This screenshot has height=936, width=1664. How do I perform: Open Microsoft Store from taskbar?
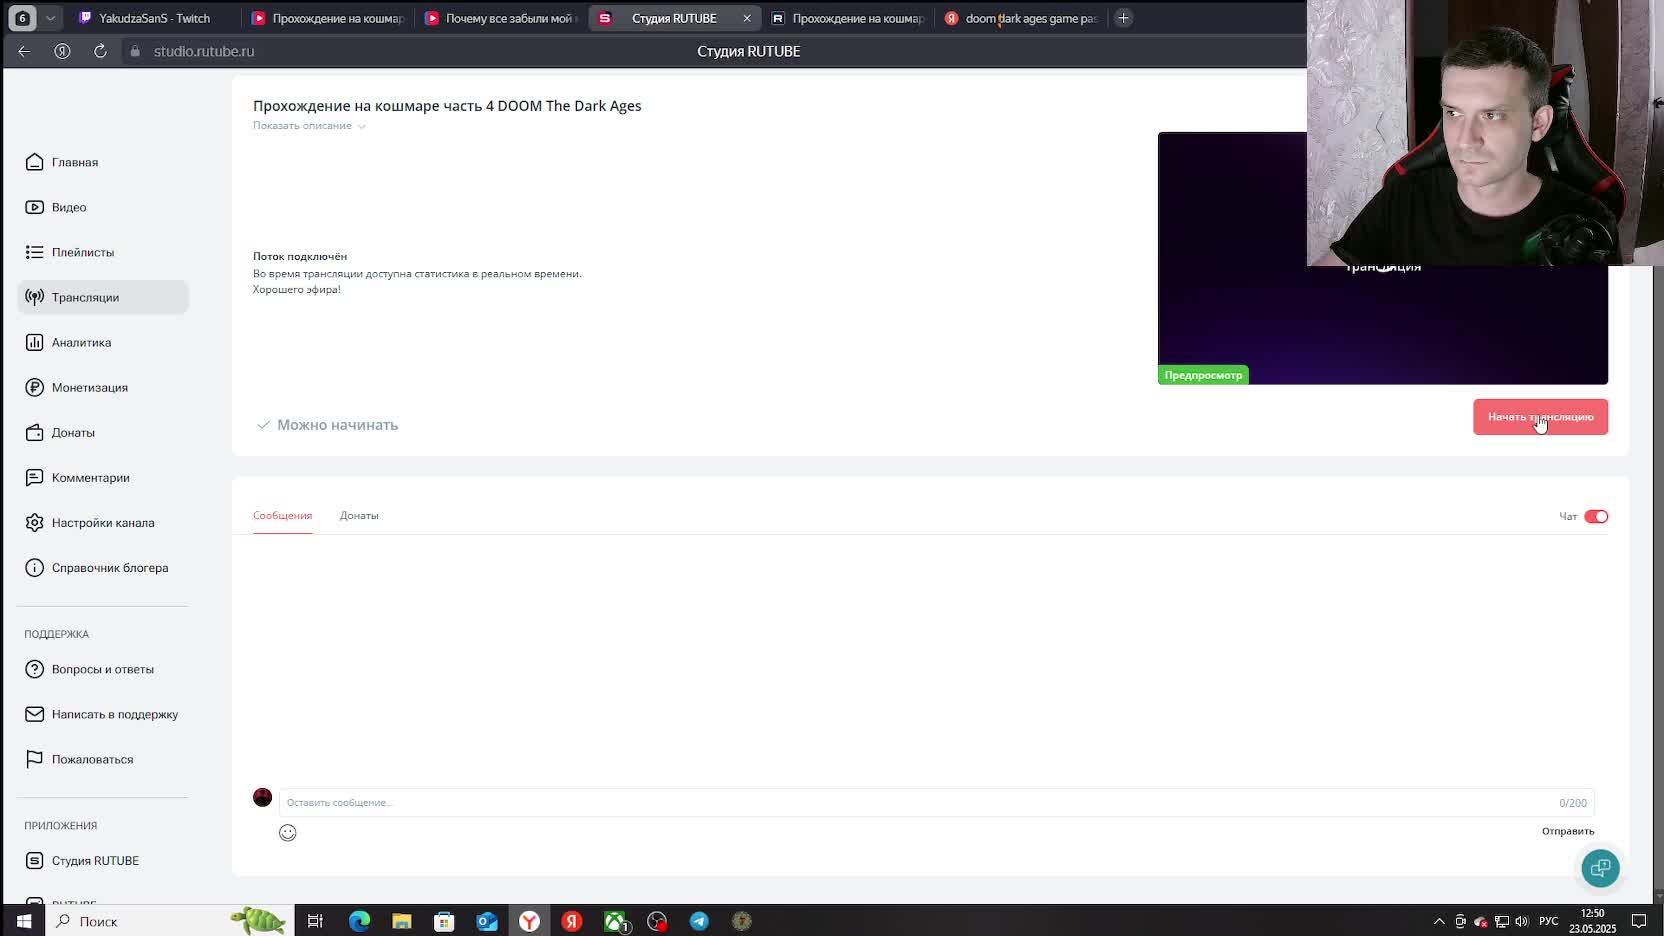point(444,921)
